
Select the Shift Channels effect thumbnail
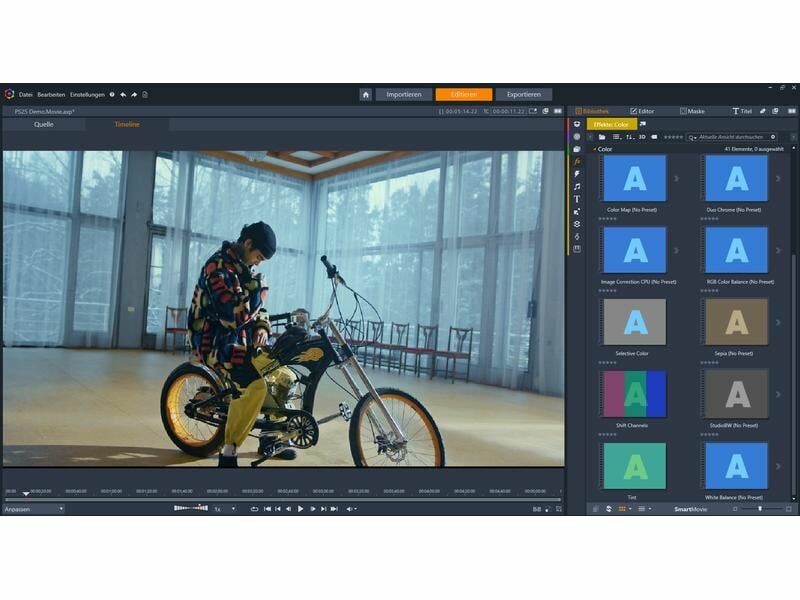[x=635, y=394]
